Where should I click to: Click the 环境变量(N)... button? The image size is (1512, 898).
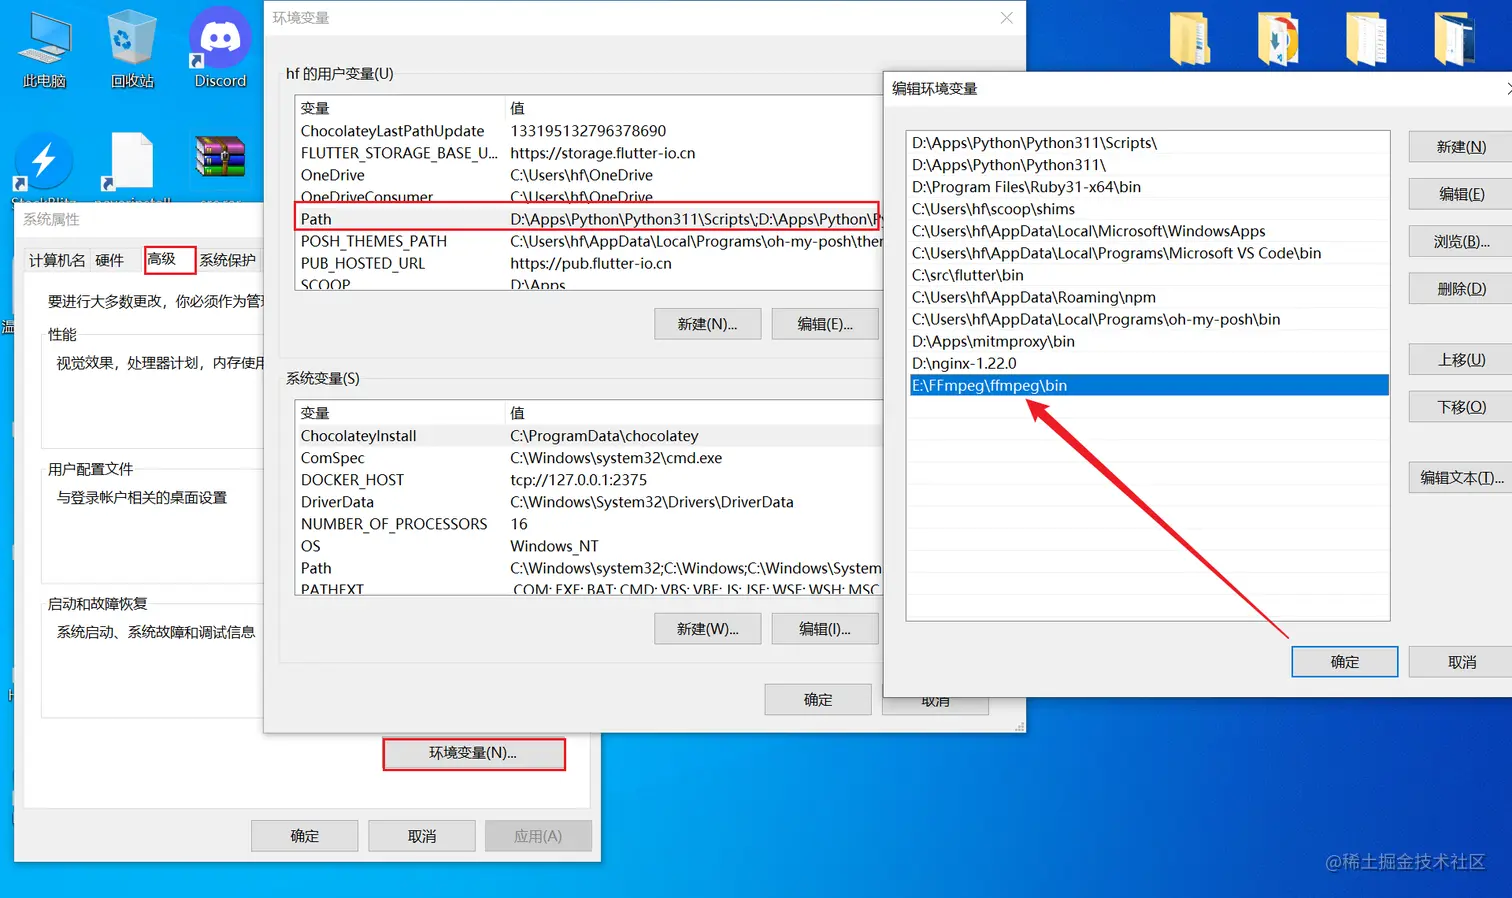pos(474,754)
